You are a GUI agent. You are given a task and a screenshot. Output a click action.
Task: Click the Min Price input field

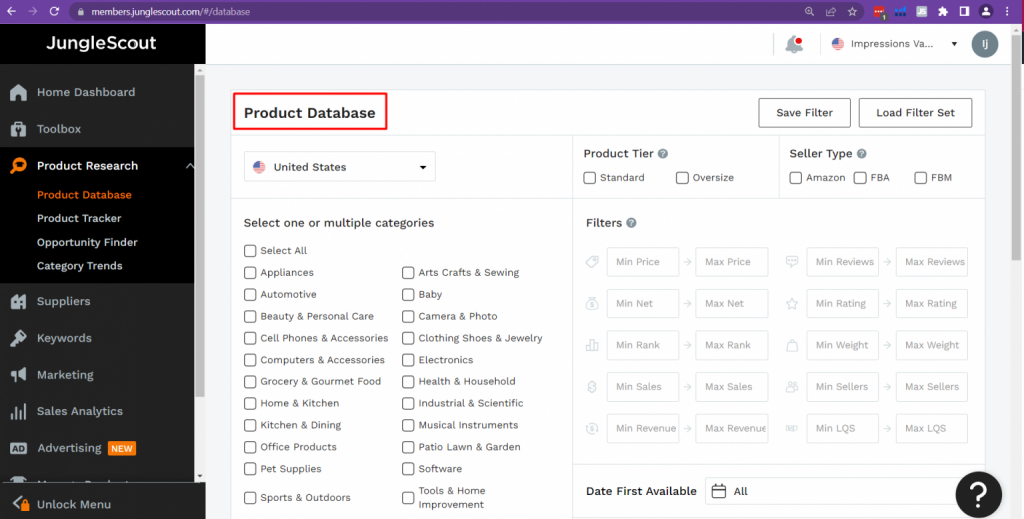pos(642,262)
